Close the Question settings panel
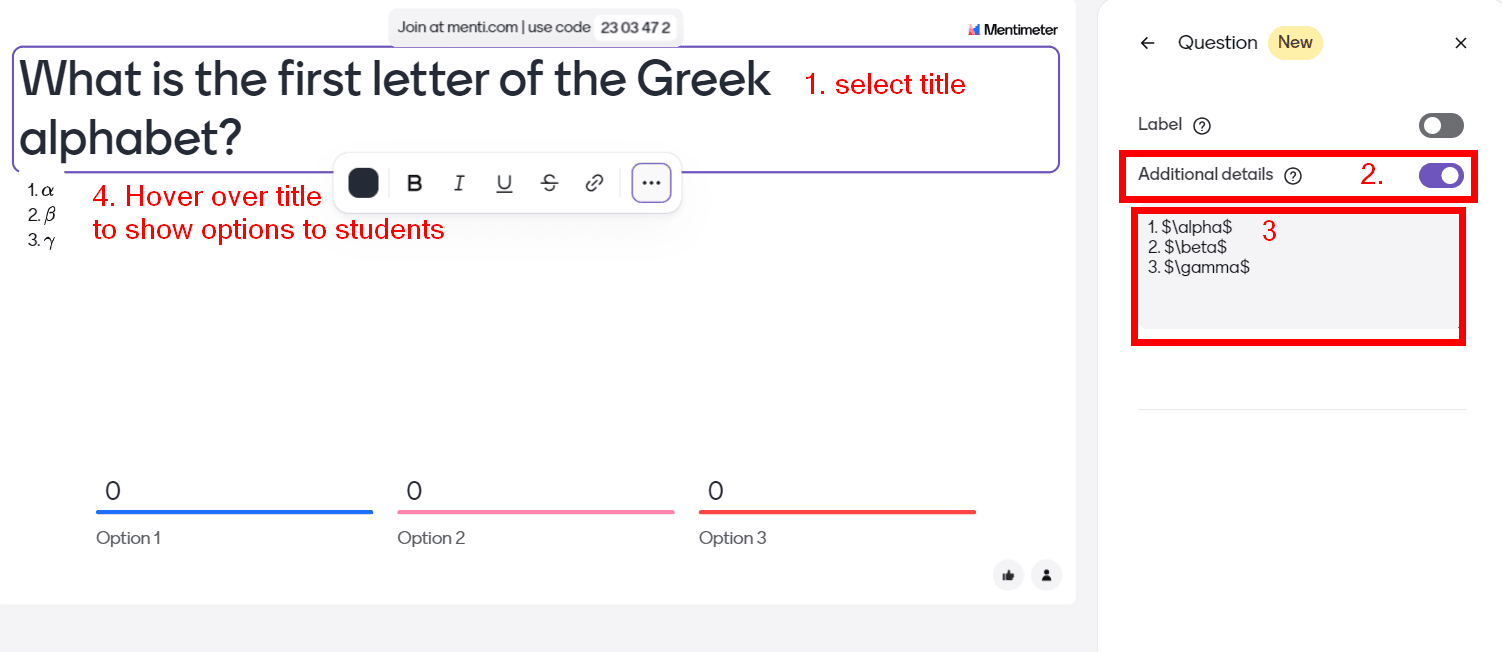This screenshot has height=652, width=1502. coord(1461,43)
